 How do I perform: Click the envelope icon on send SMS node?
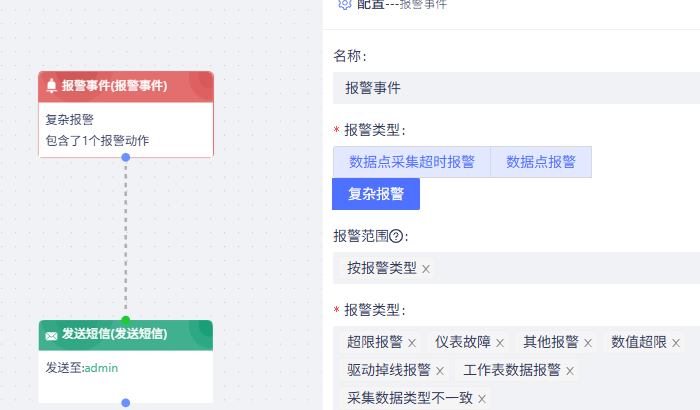pos(51,335)
